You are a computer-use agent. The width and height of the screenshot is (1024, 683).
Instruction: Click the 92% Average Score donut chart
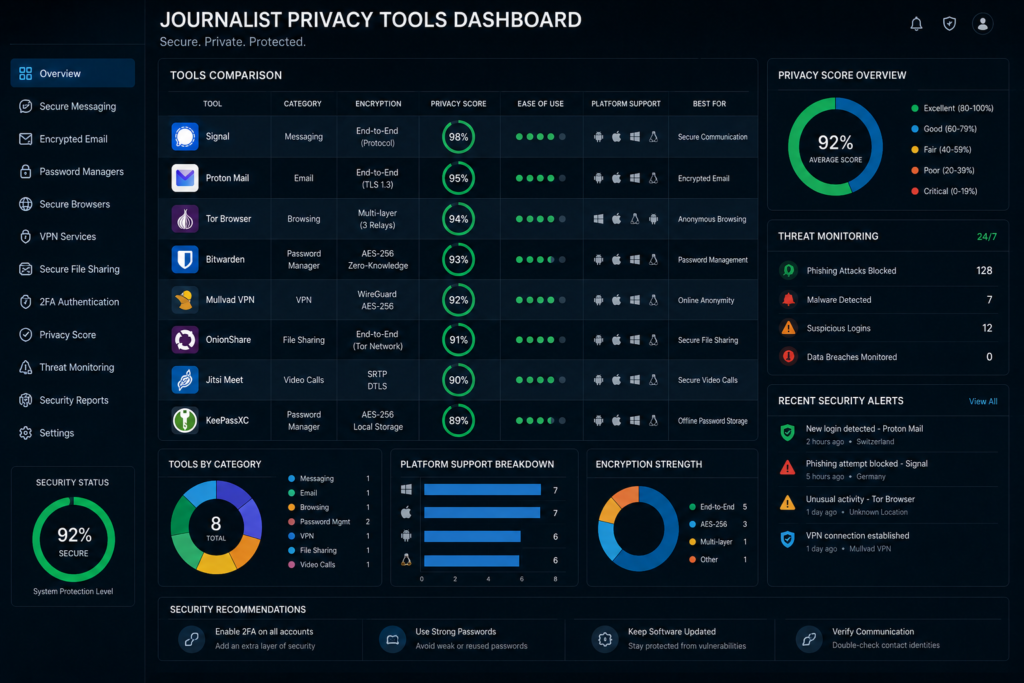click(x=835, y=147)
